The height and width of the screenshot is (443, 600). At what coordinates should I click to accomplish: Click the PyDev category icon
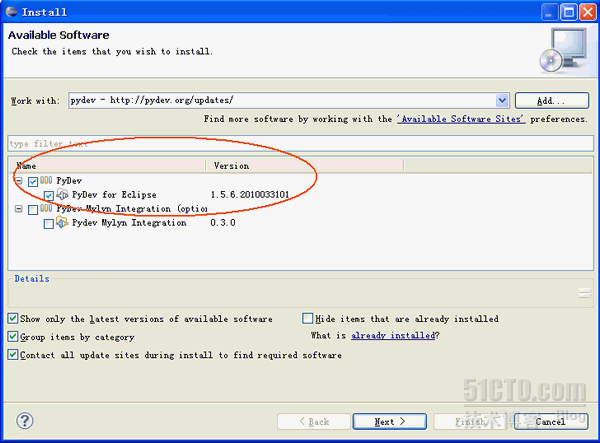coord(46,180)
